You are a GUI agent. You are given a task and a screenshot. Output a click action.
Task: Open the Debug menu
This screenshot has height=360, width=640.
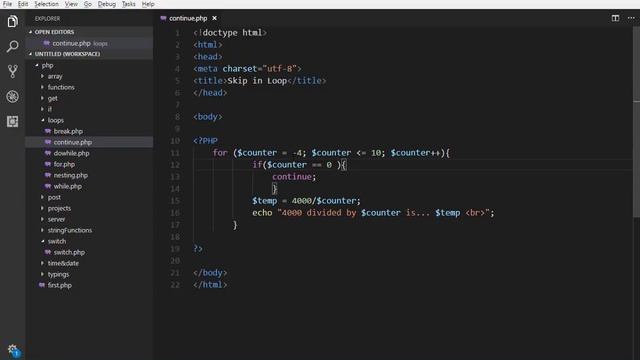[107, 4]
